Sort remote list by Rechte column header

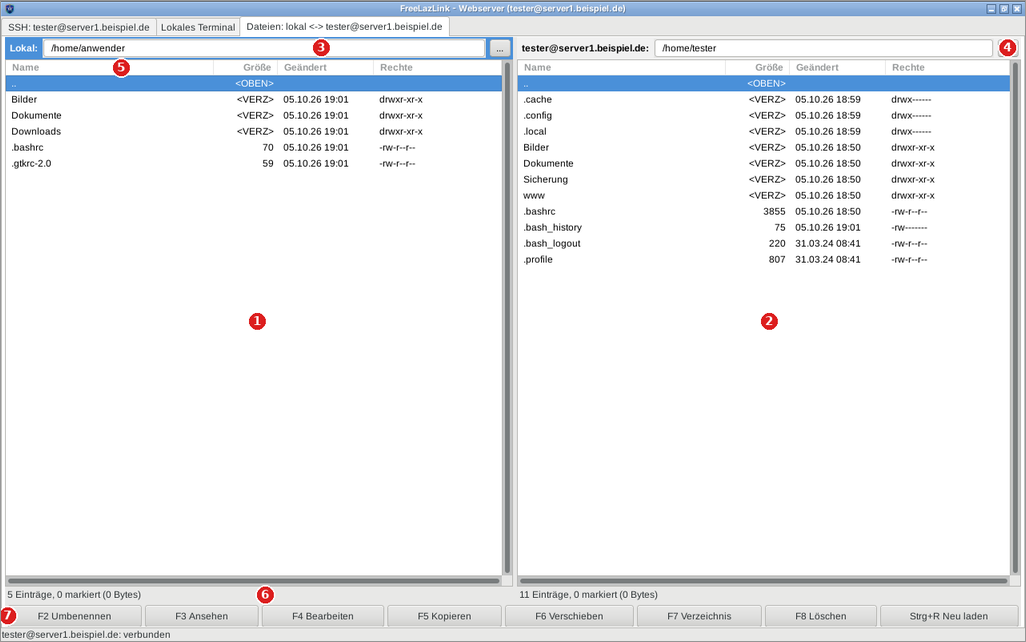click(x=947, y=67)
